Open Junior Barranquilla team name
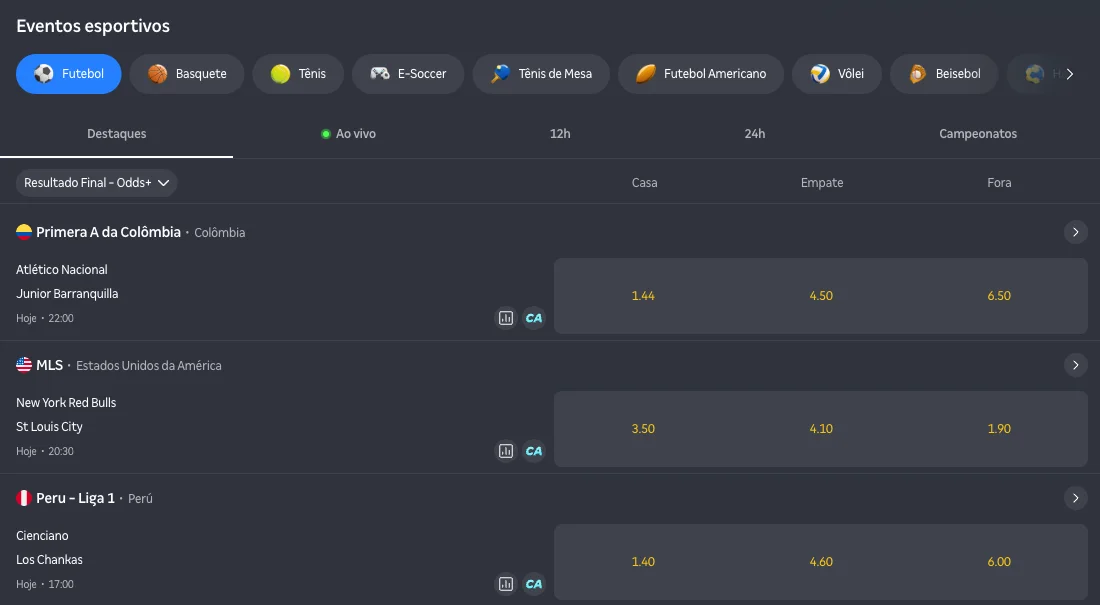The width and height of the screenshot is (1100, 605). [67, 293]
